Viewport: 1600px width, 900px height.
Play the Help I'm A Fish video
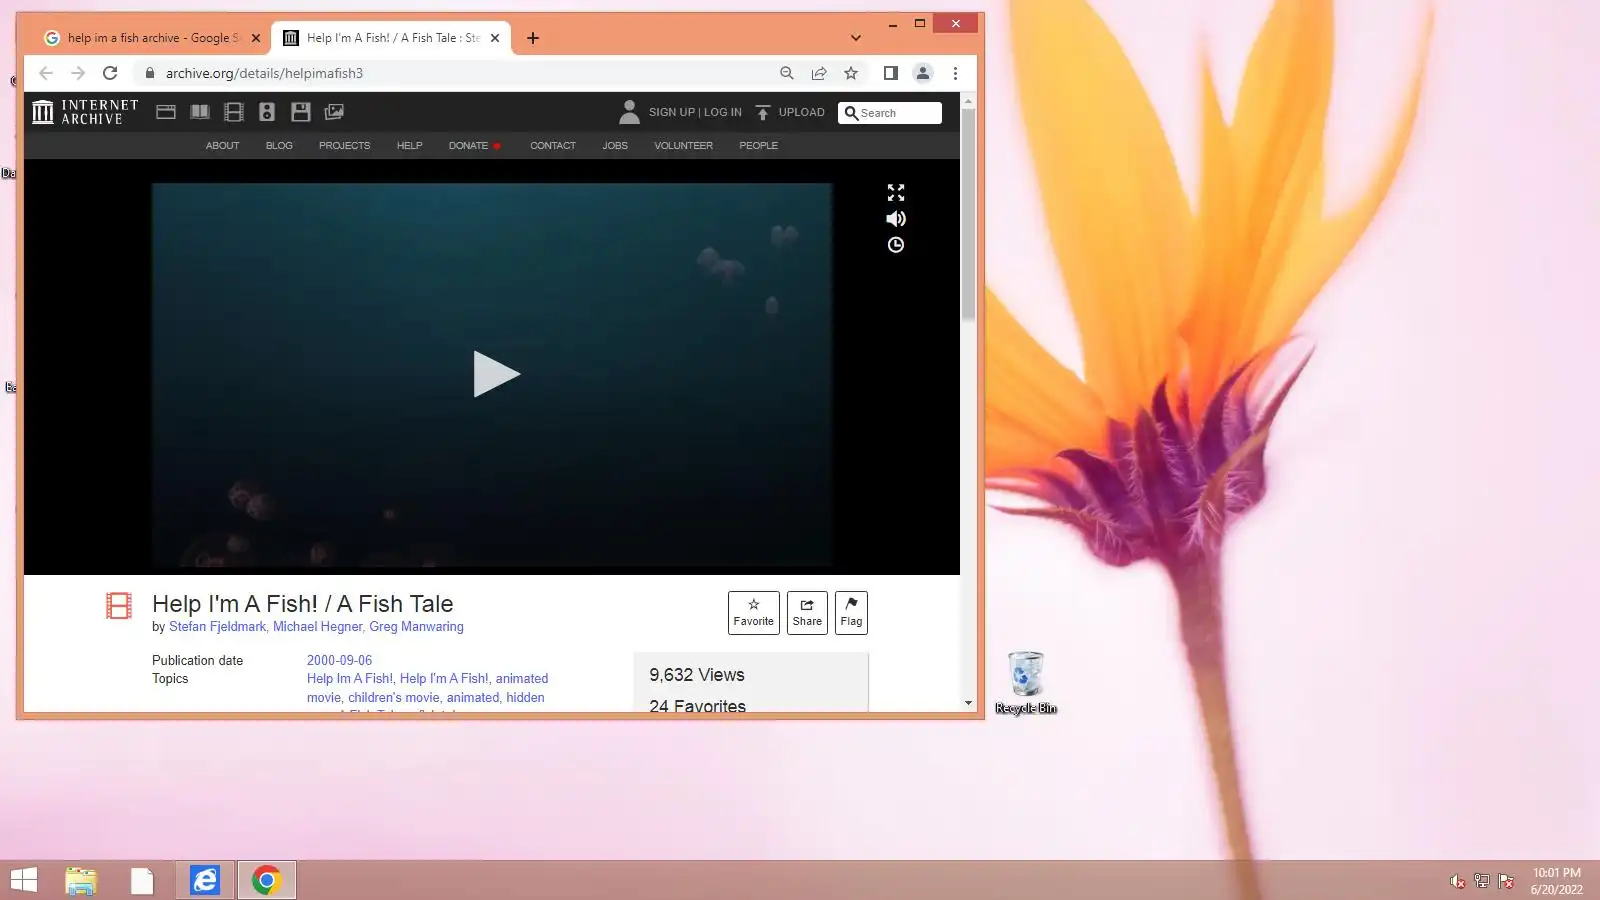496,374
